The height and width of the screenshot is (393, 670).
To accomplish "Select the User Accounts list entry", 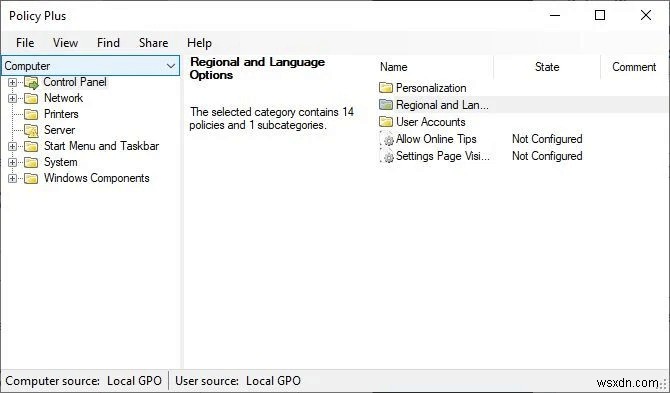I will pos(431,122).
